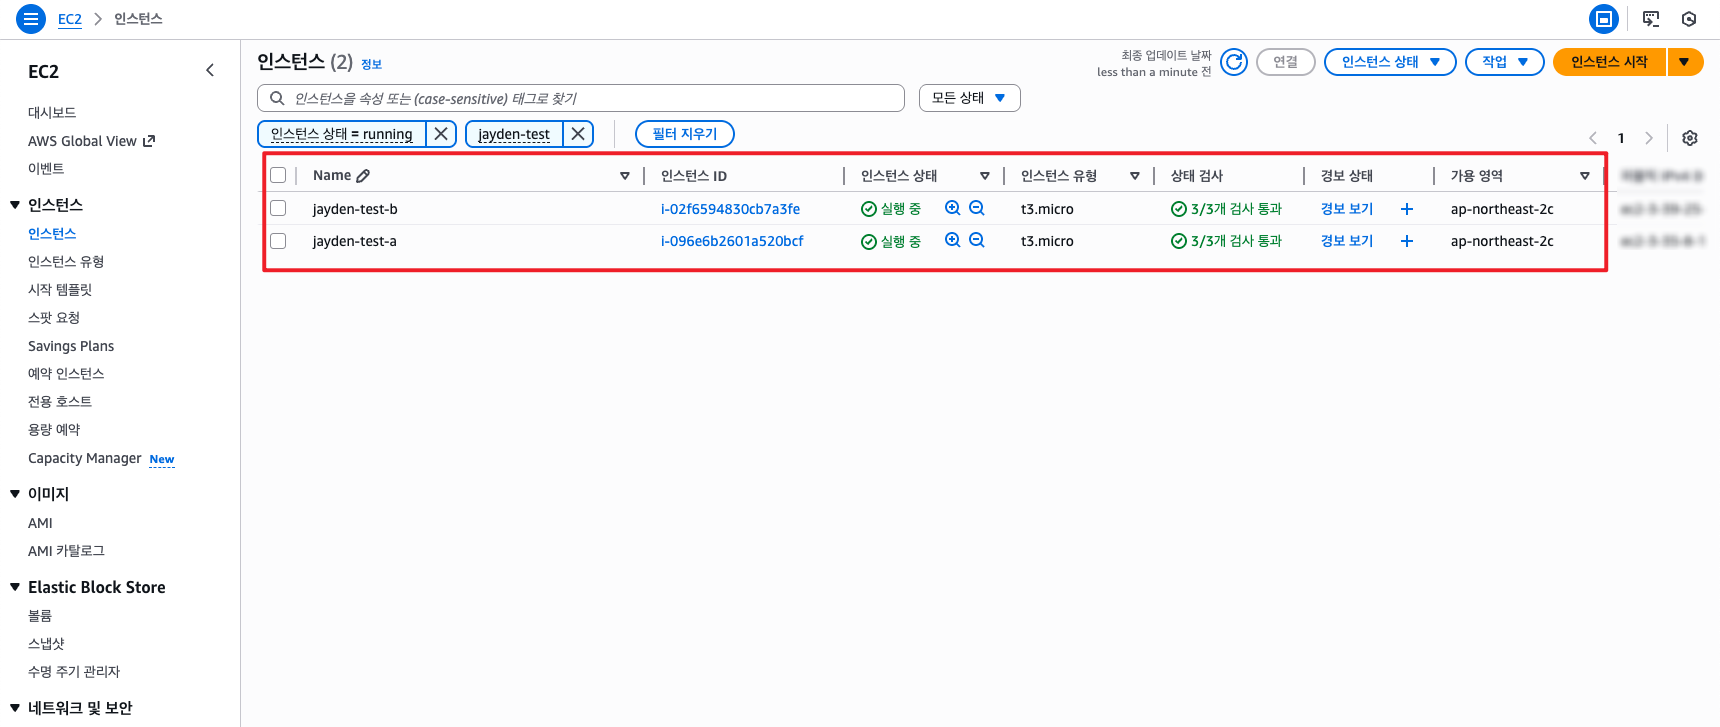1720x727 pixels.
Task: Open 볼륨 in the sidebar
Action: point(40,616)
